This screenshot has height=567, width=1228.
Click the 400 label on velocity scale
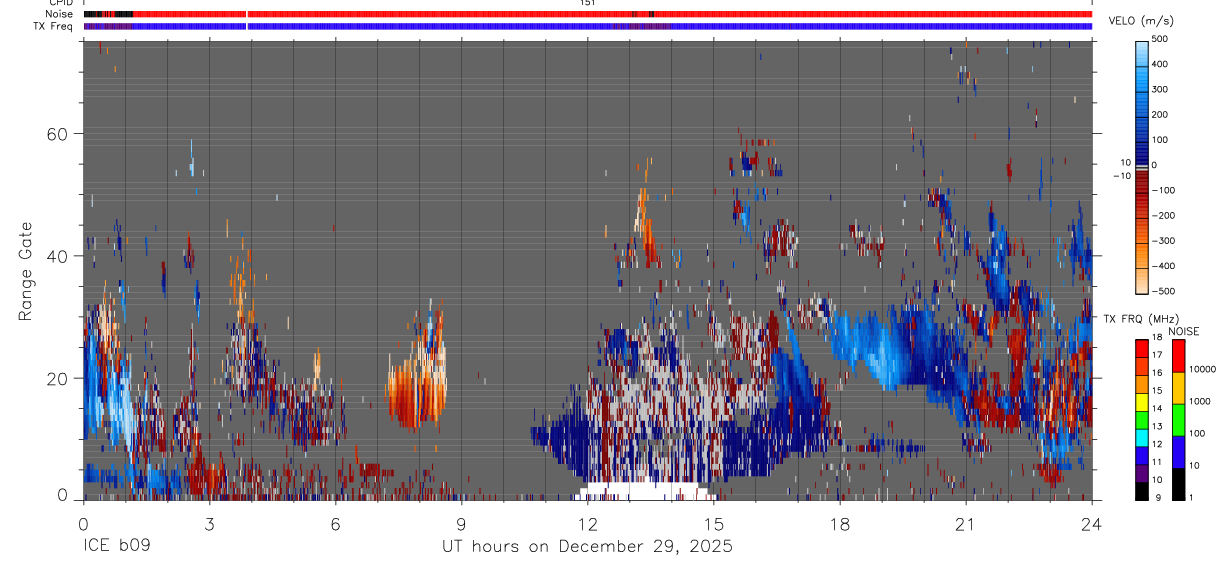click(x=1160, y=64)
